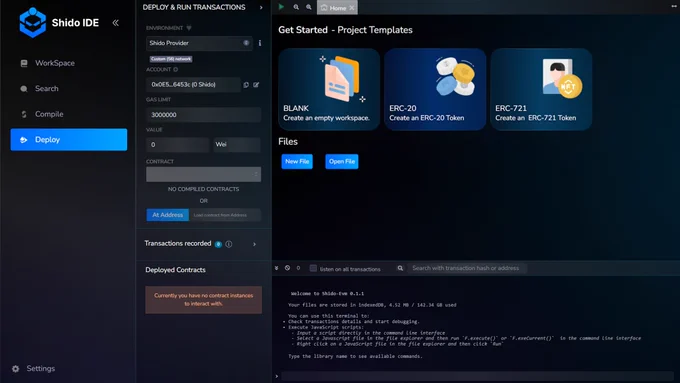Open the Compile section
Viewport: 680px width, 383px height.
pyautogui.click(x=49, y=114)
